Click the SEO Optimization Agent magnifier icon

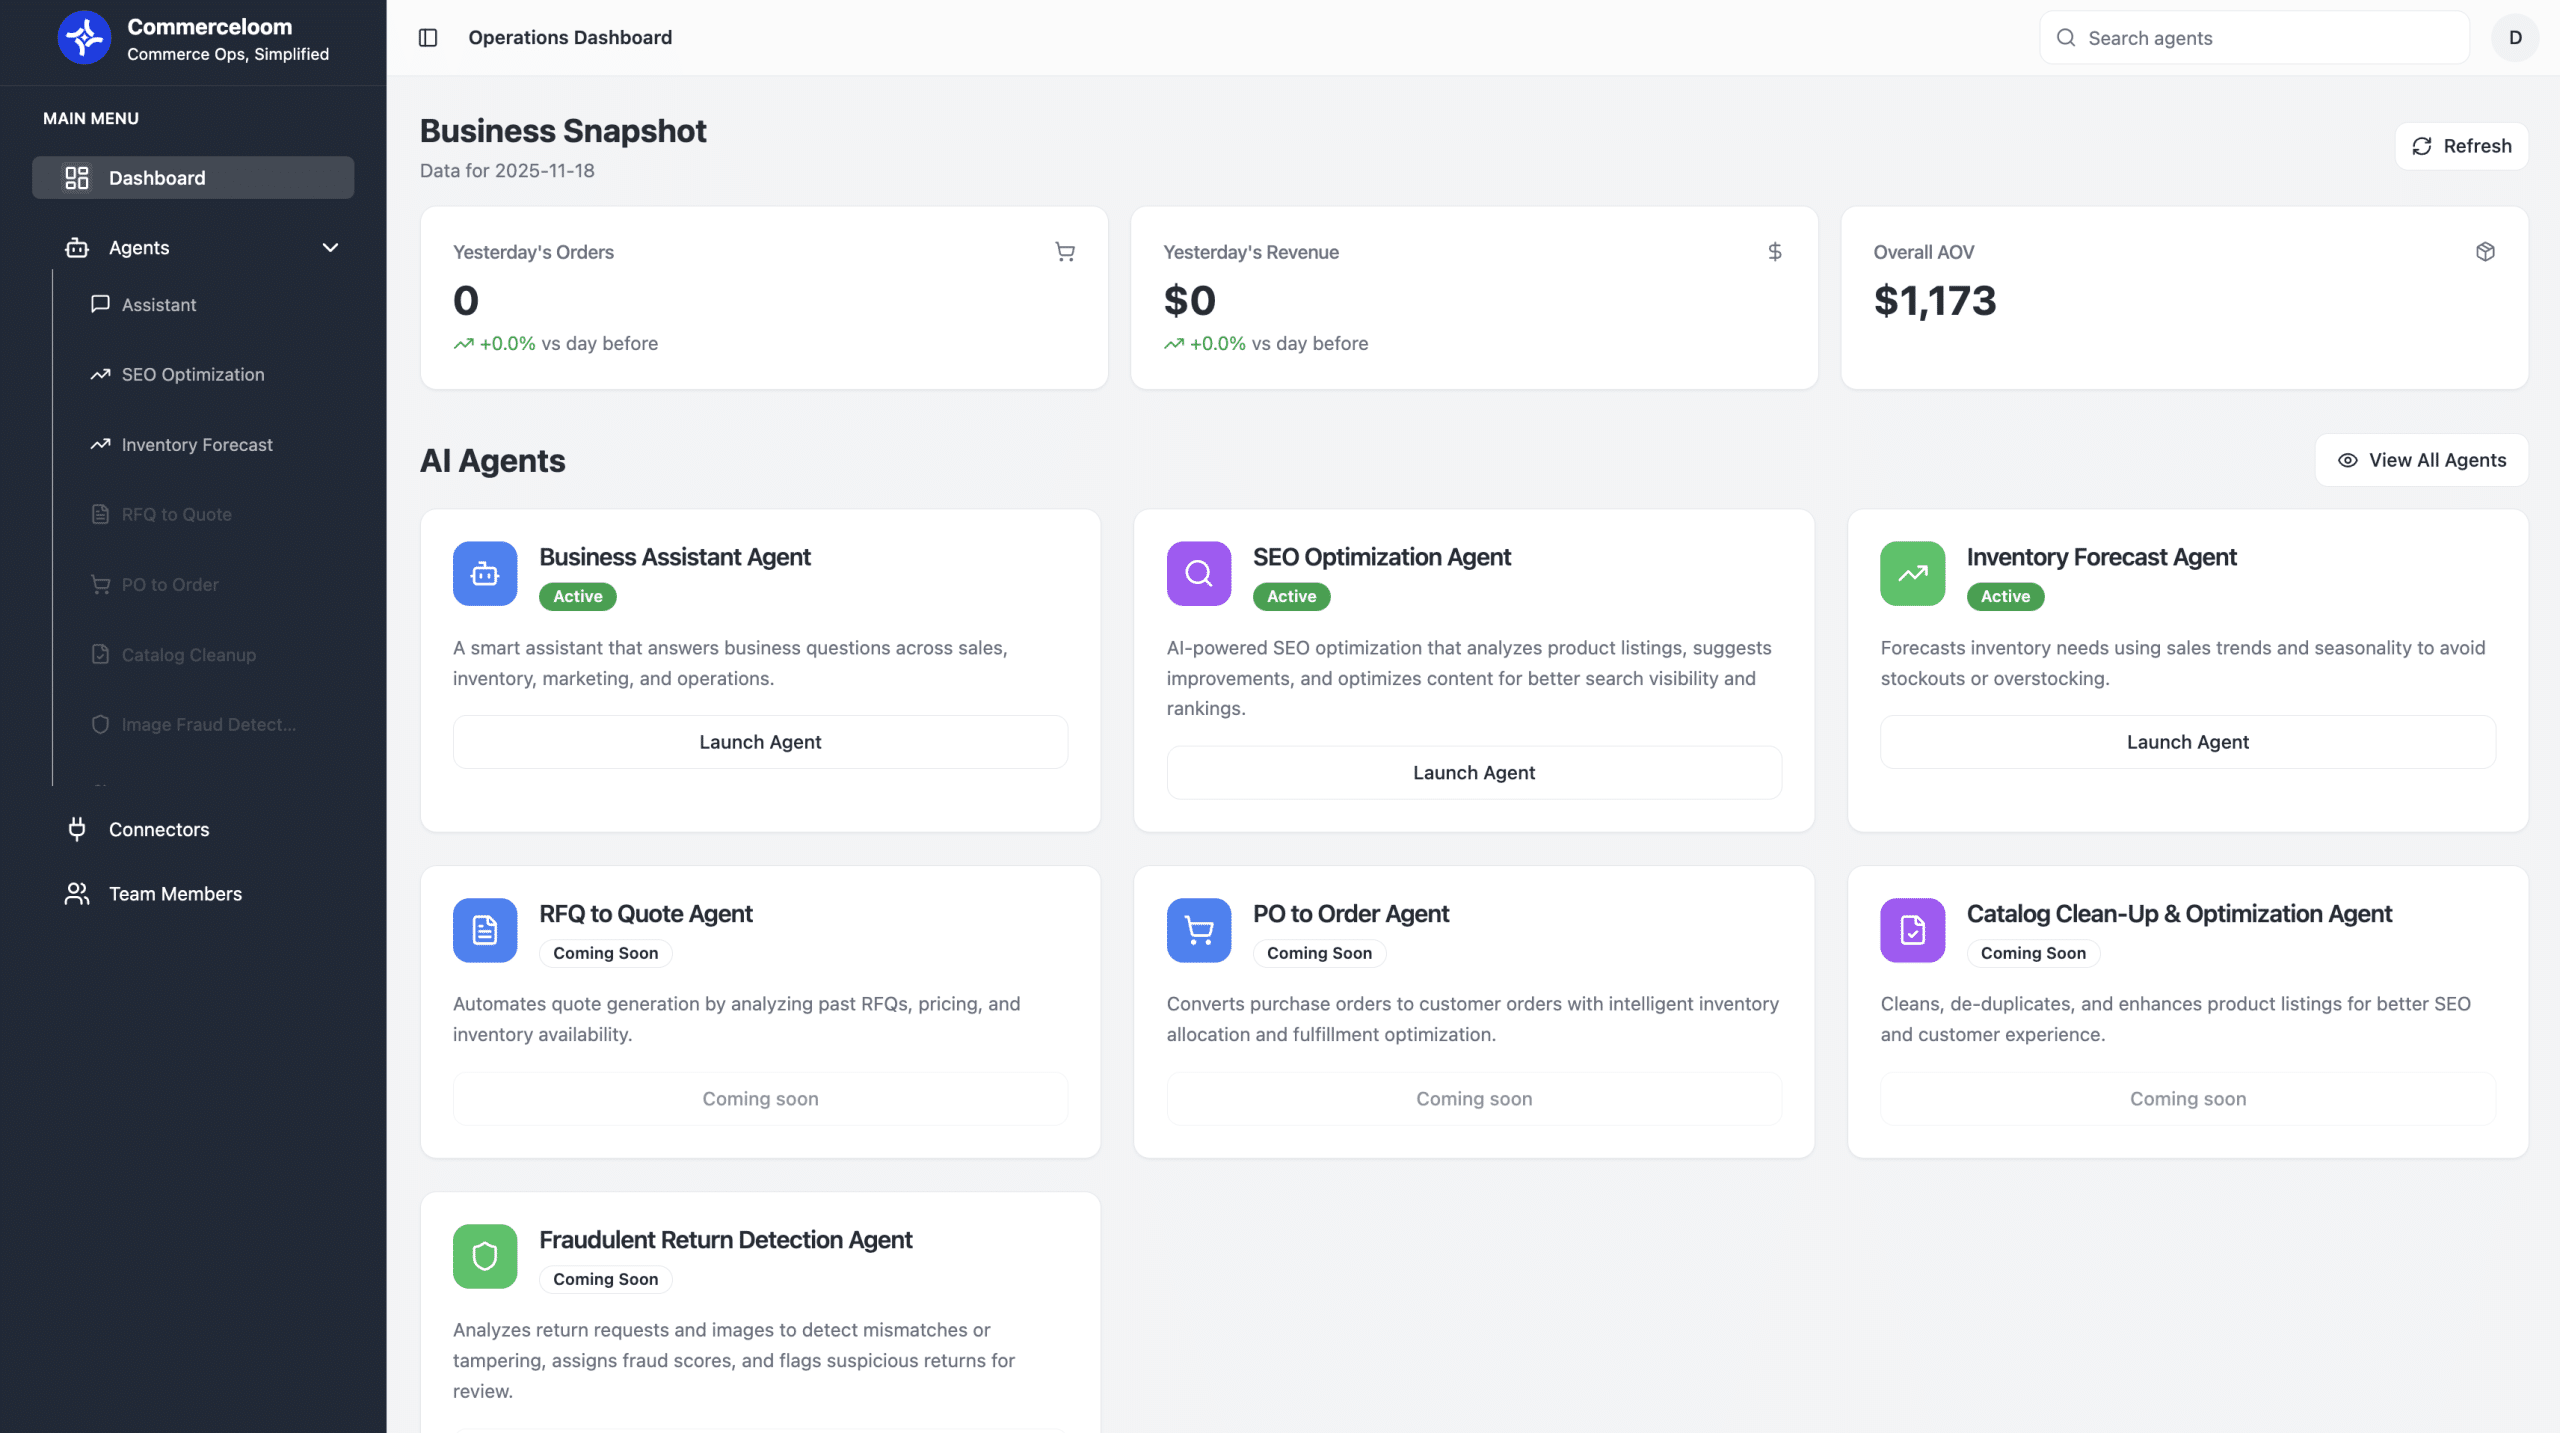(x=1198, y=573)
